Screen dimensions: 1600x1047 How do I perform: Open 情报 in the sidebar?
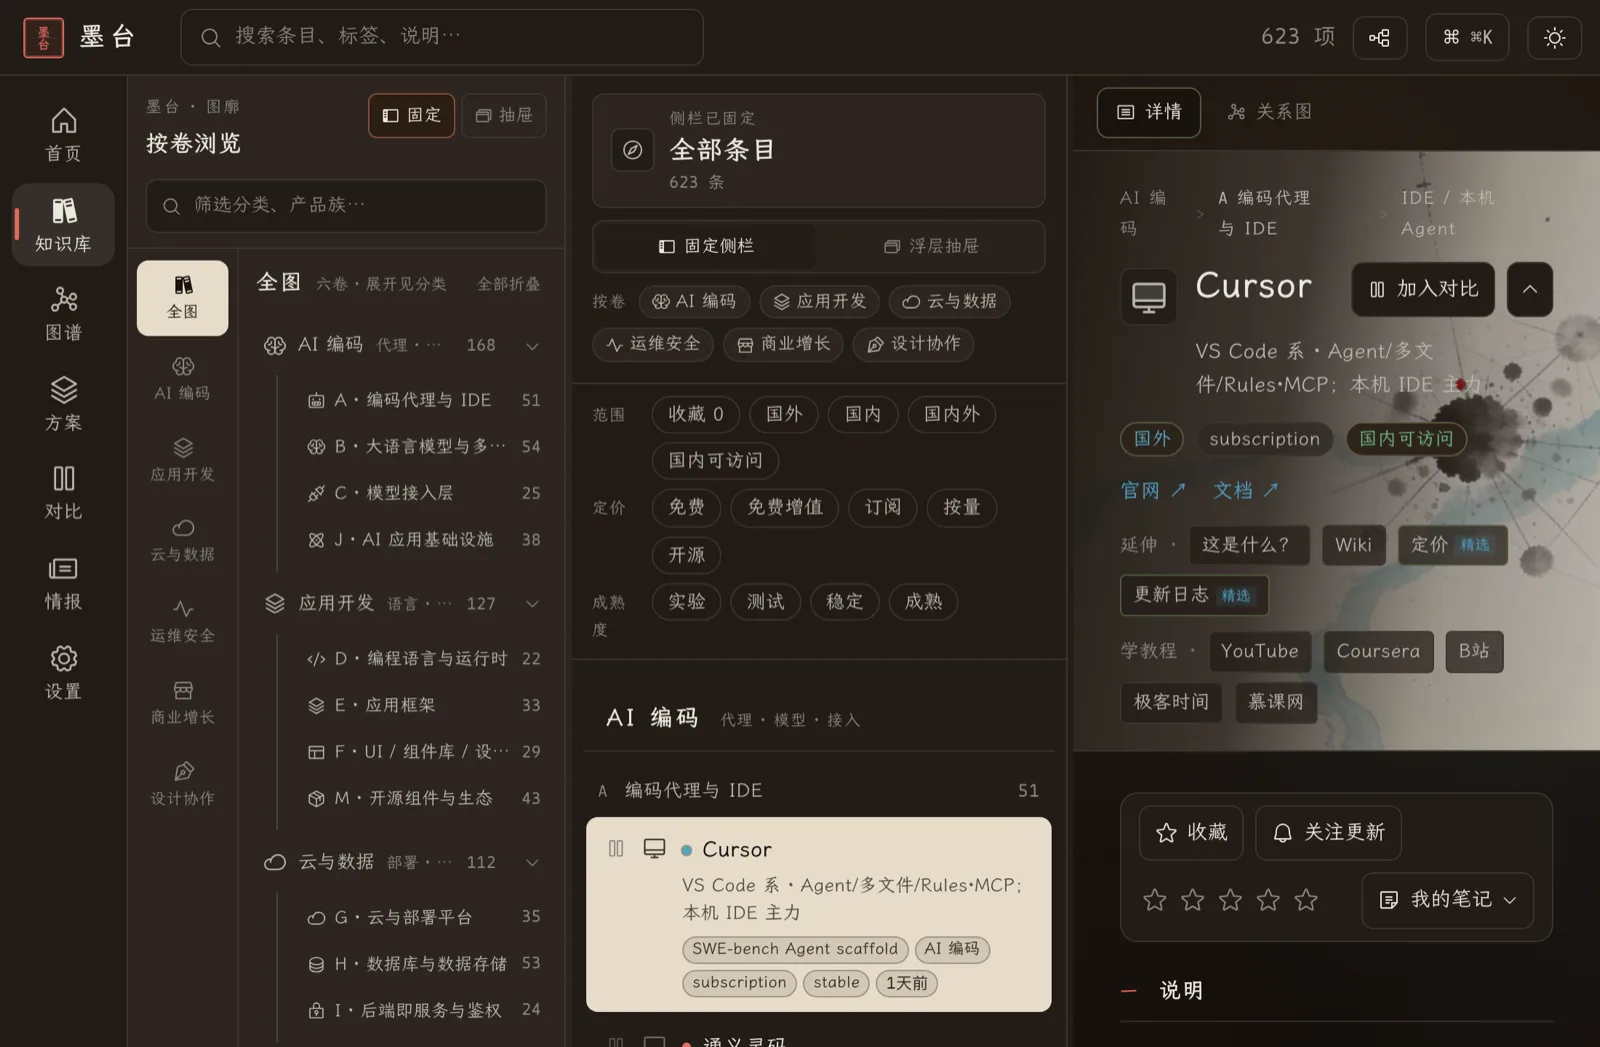pos(63,582)
